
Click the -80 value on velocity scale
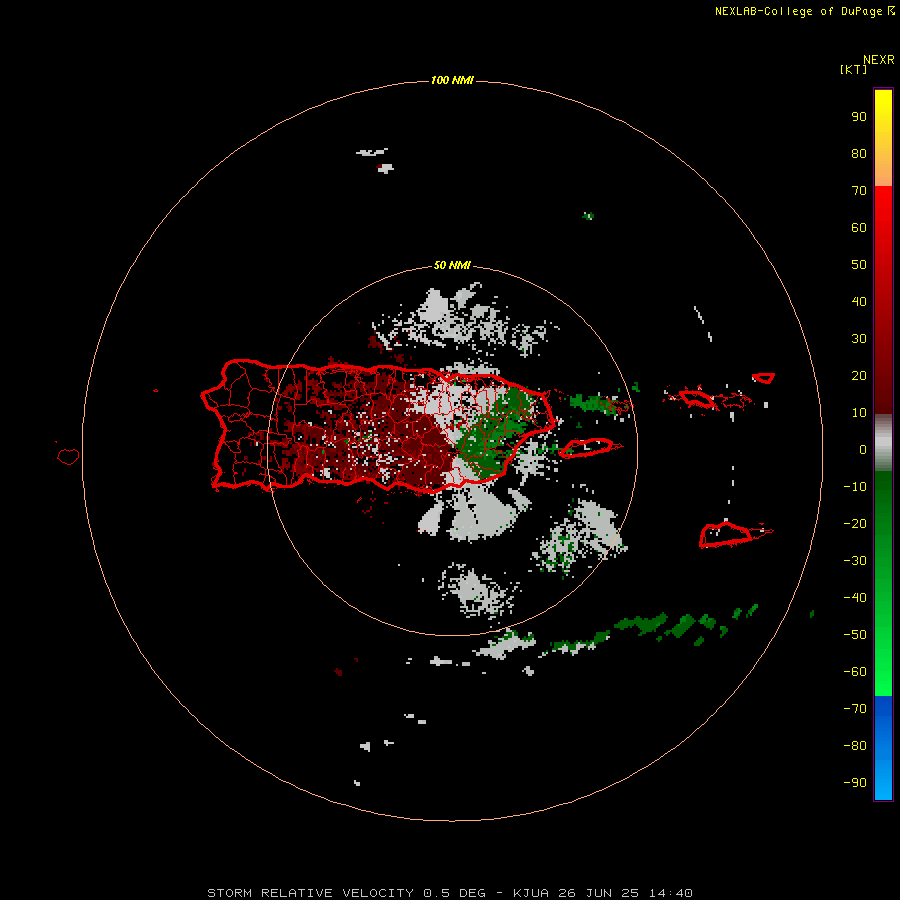point(855,746)
